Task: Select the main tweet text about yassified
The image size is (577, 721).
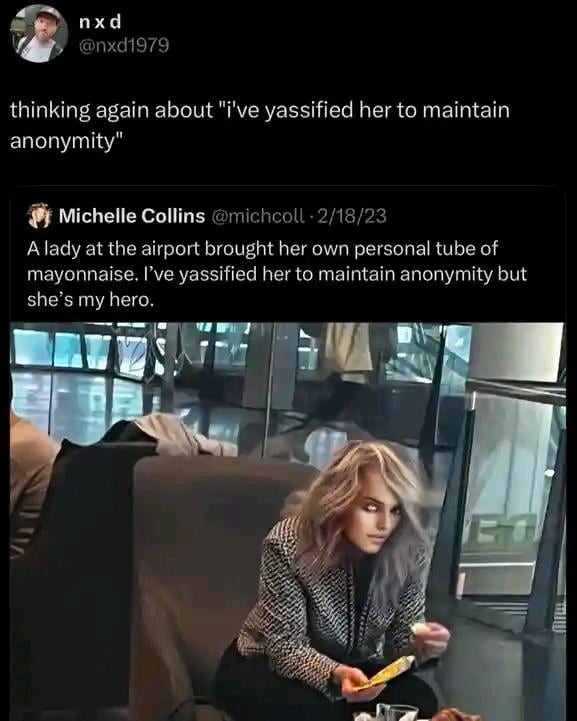Action: click(260, 126)
